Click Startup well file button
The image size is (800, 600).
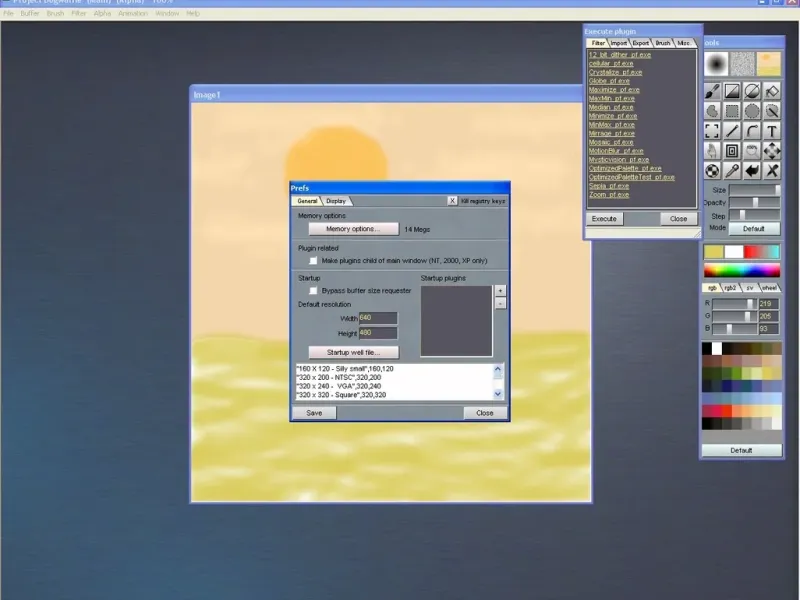(x=354, y=353)
